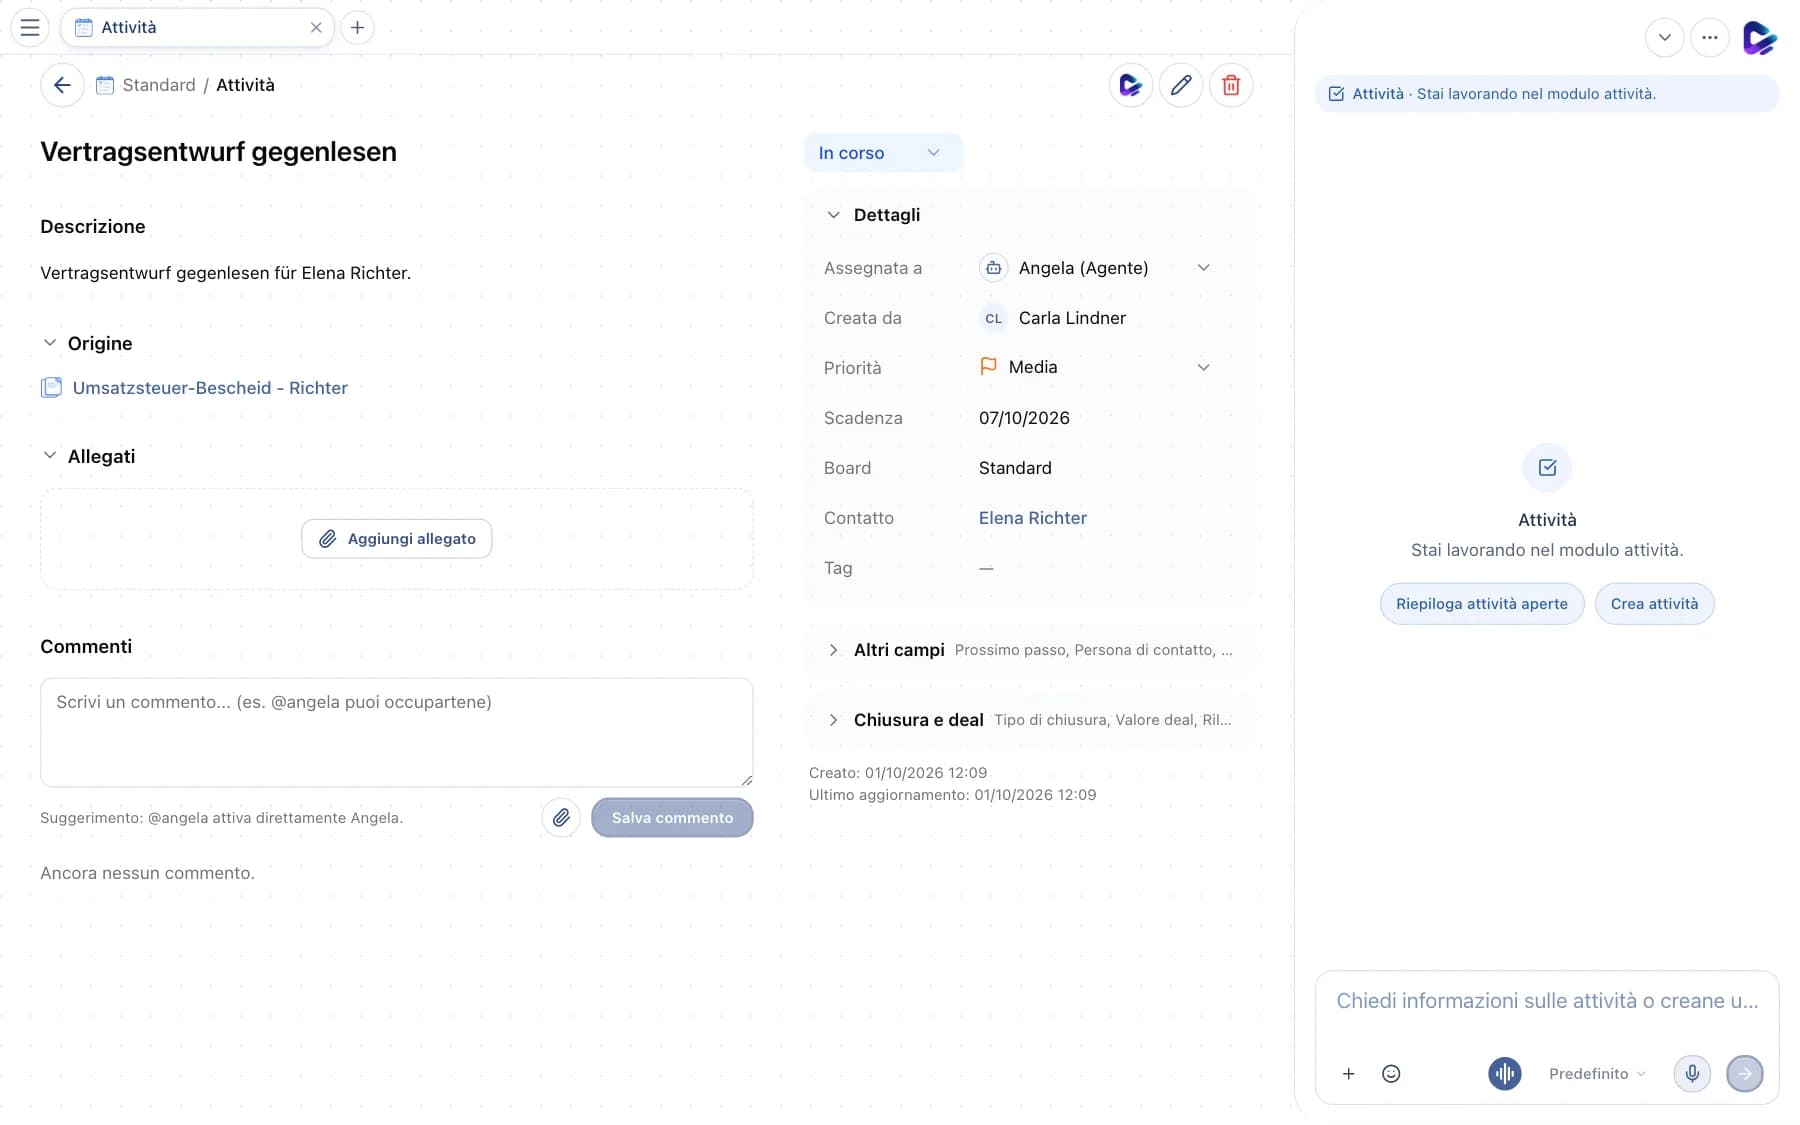Edit the activity with pencil icon

[x=1181, y=85]
